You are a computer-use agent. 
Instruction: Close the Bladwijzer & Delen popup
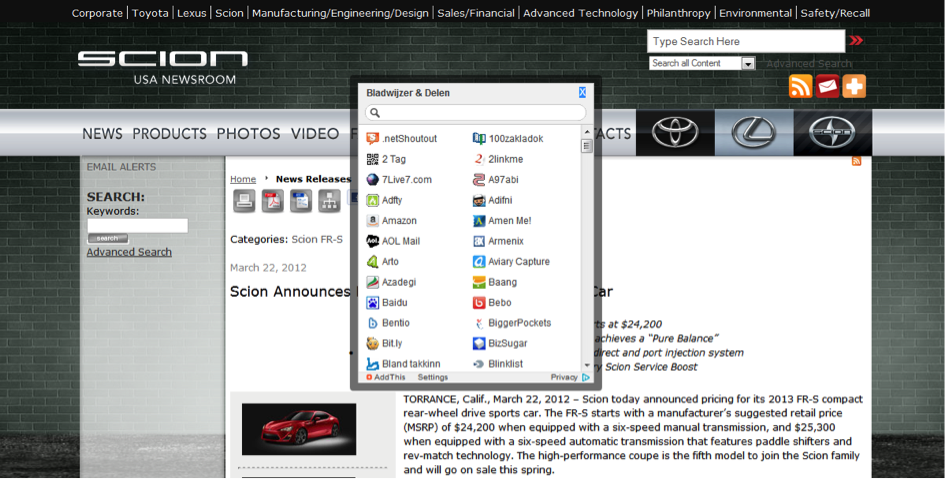point(583,92)
